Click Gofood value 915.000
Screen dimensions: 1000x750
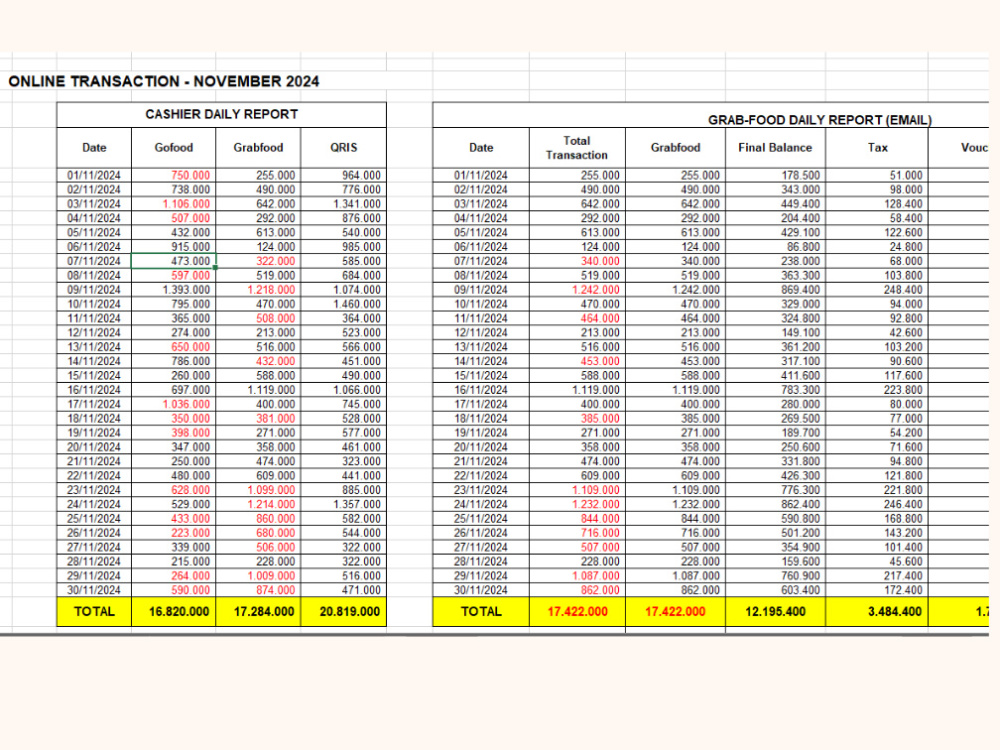[x=190, y=247]
